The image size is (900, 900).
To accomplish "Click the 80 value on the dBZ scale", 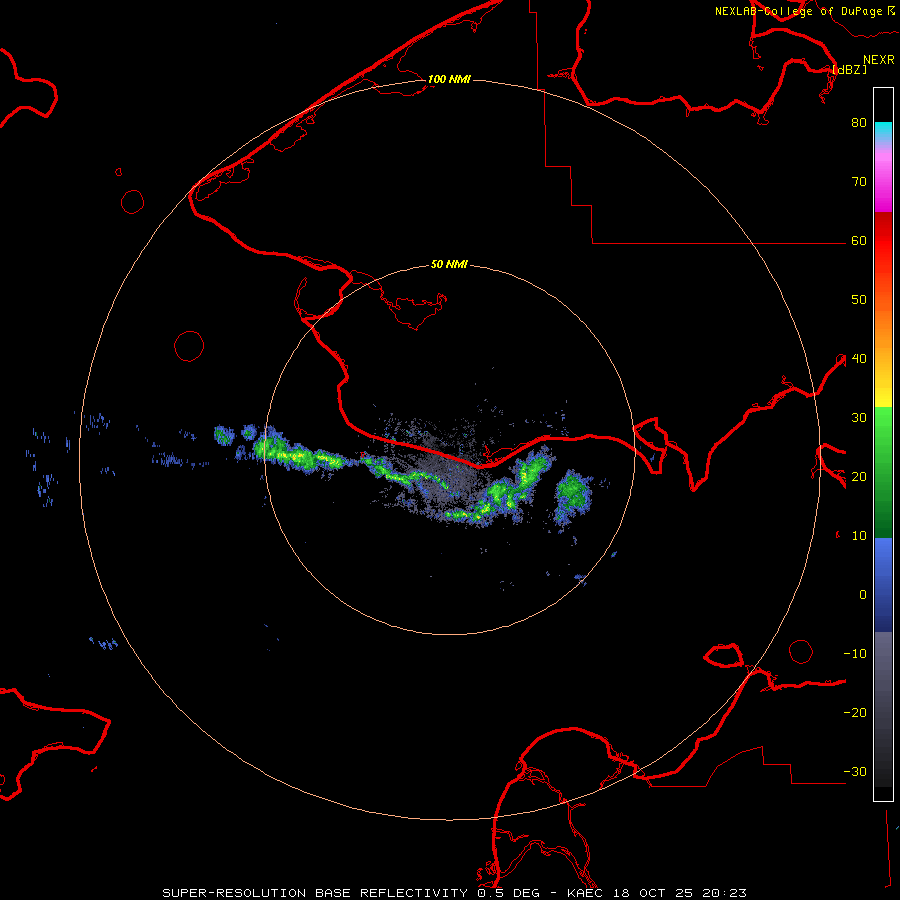I will coord(859,123).
